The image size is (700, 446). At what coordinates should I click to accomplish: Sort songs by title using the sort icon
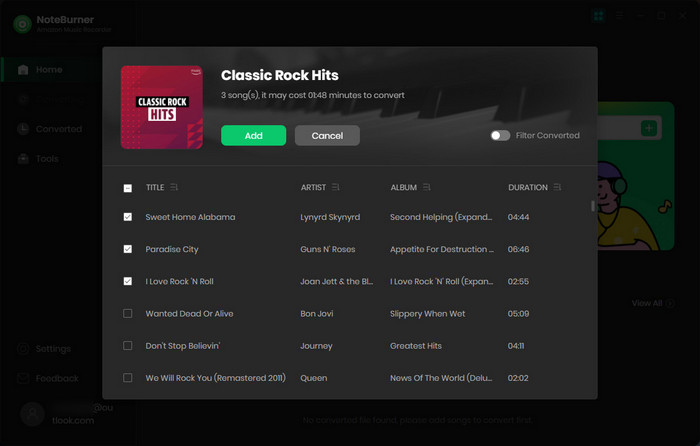tap(174, 188)
